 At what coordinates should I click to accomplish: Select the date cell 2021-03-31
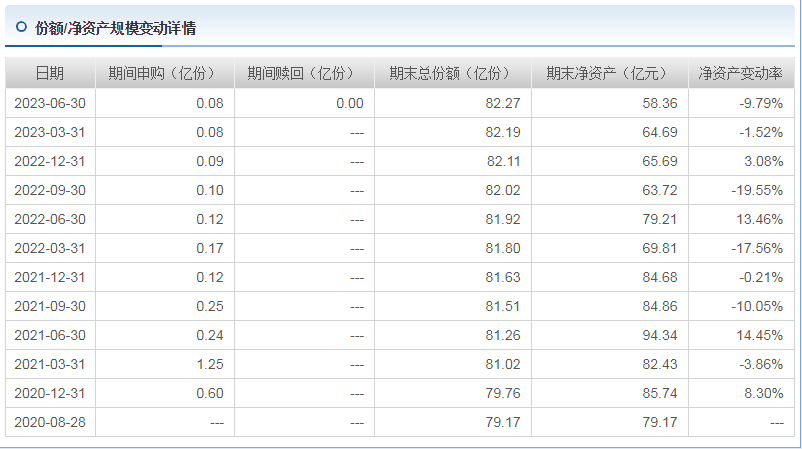(x=50, y=364)
